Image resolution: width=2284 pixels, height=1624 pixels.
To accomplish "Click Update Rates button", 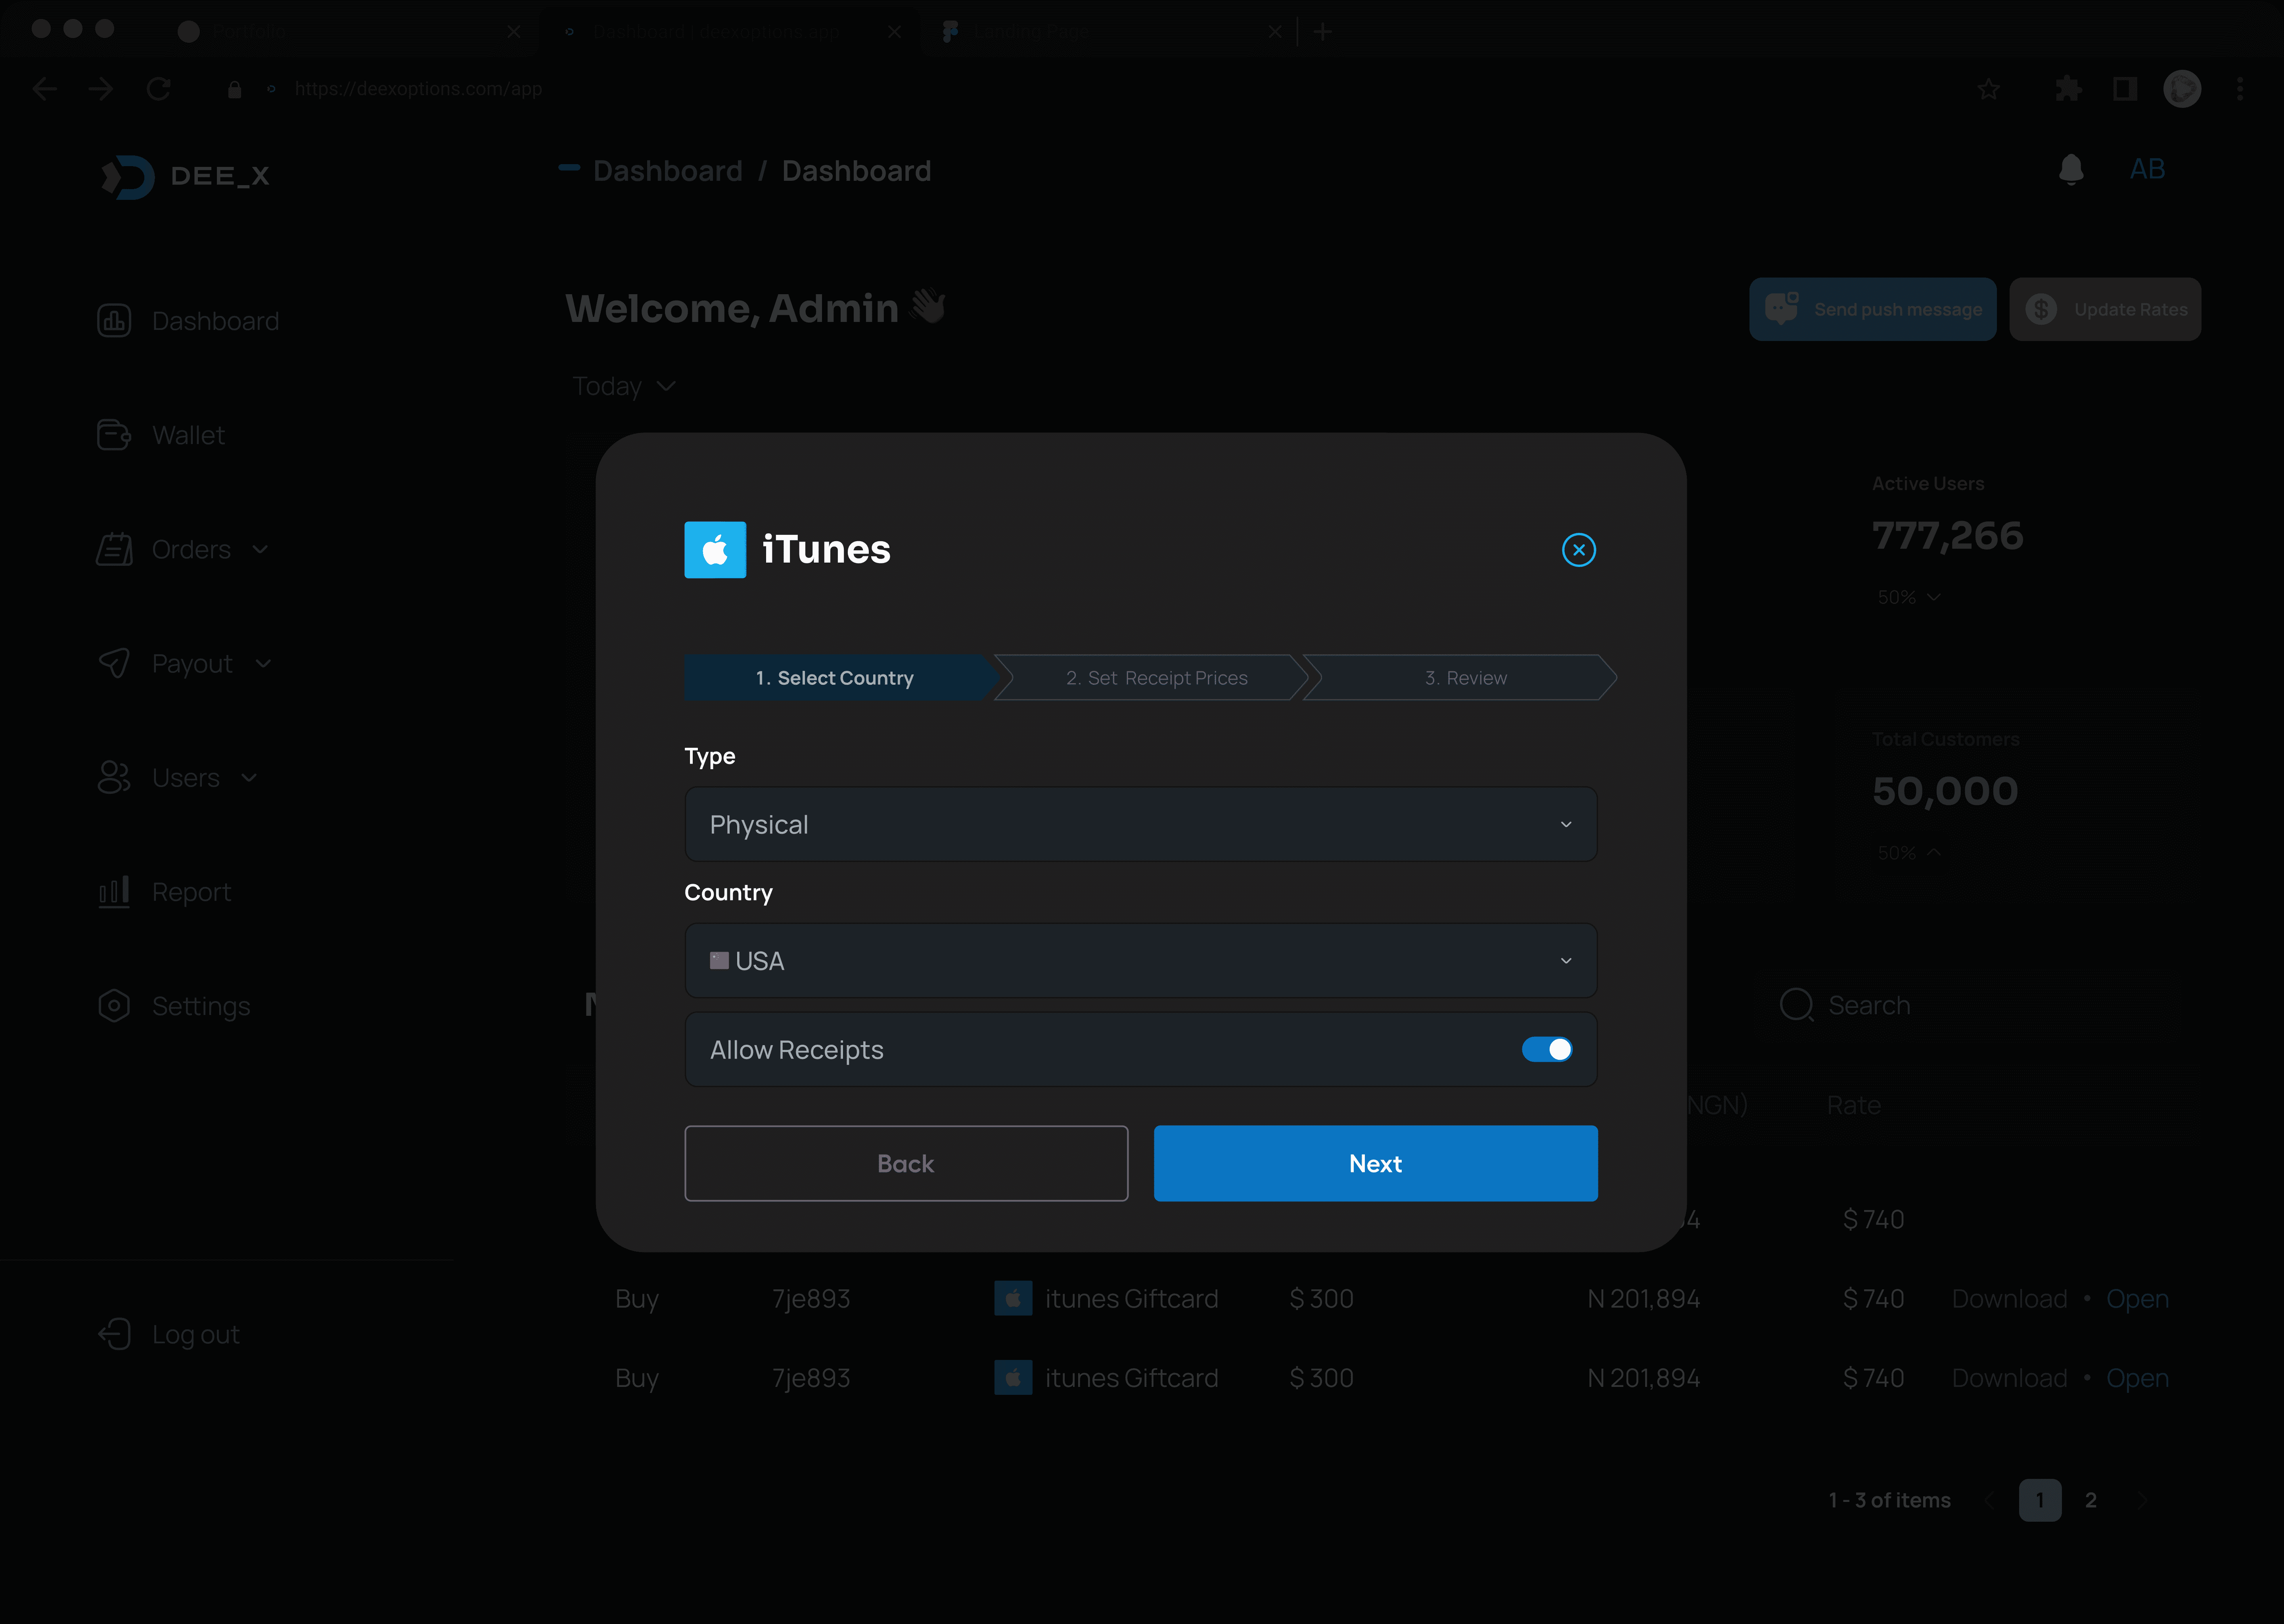I will [x=2105, y=309].
